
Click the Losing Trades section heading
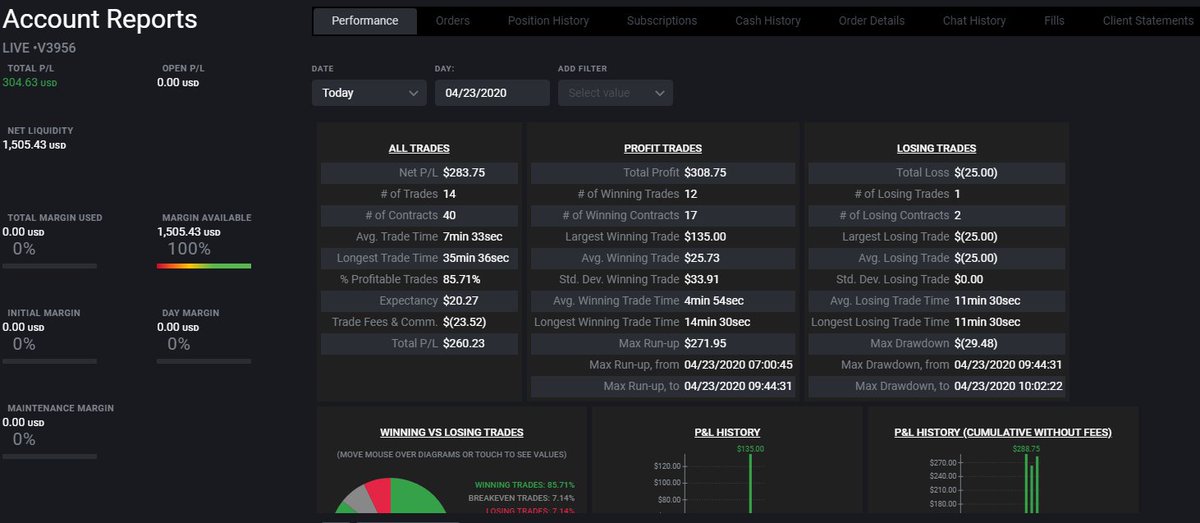(x=937, y=148)
